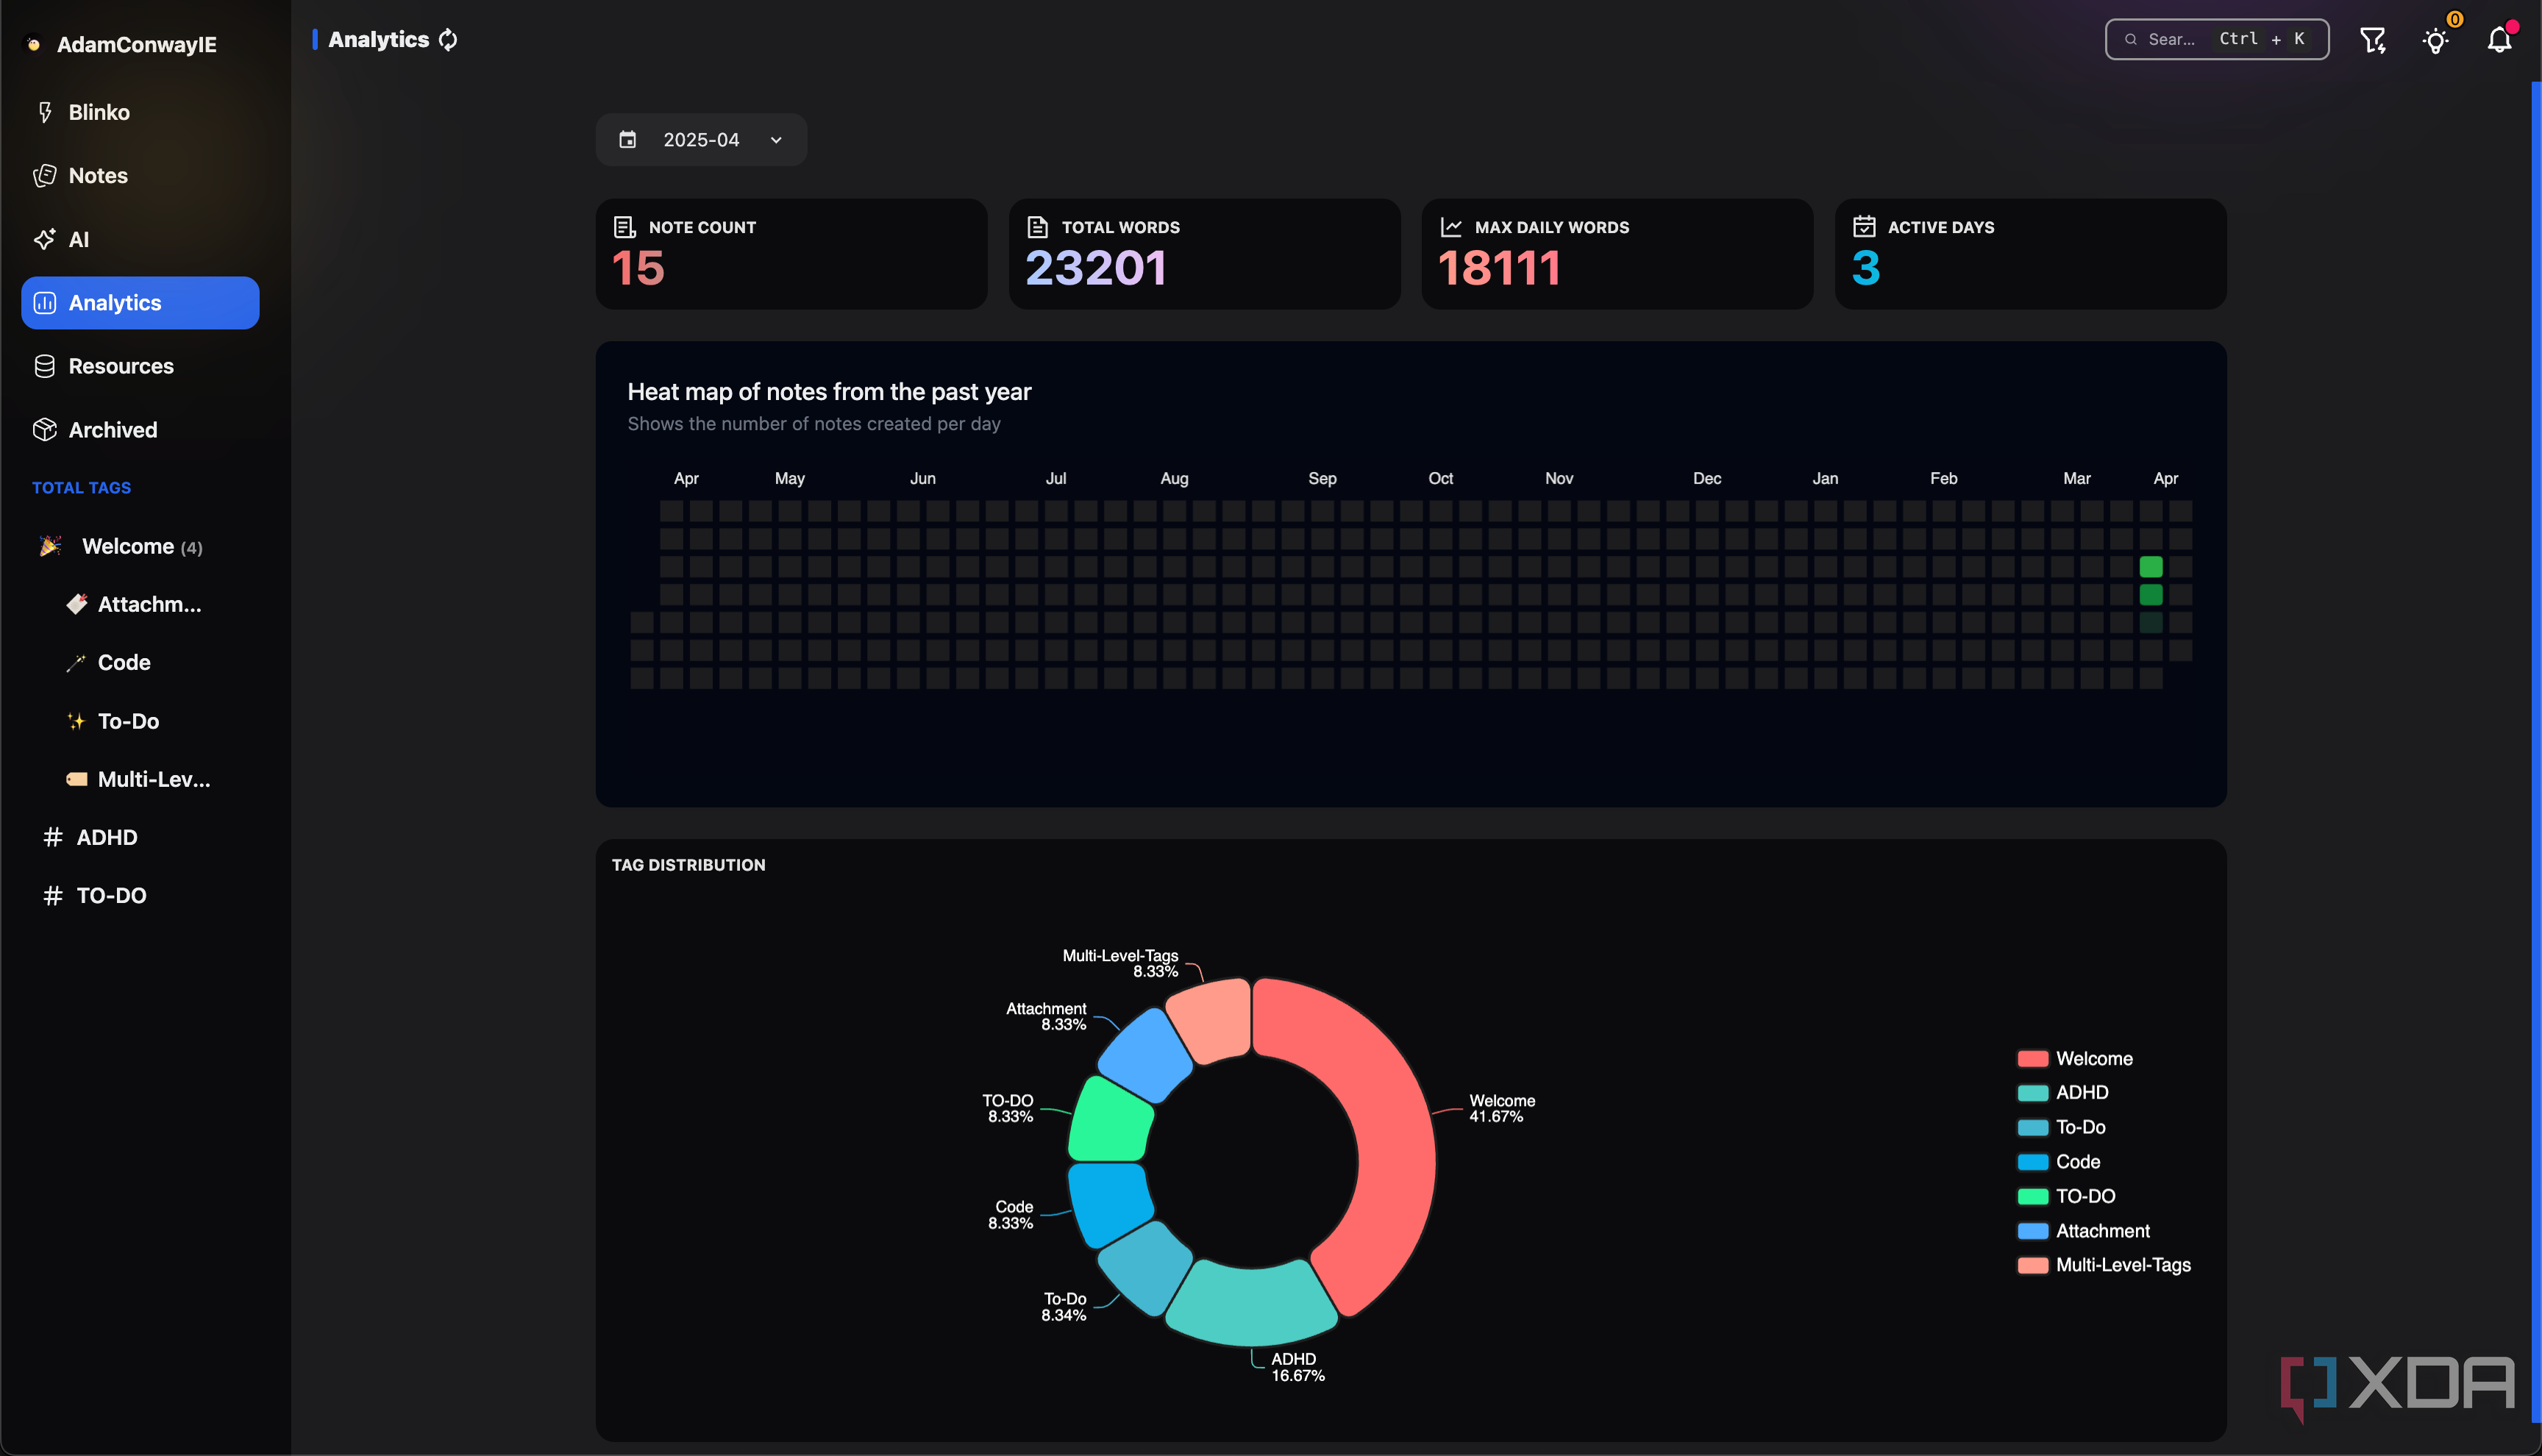Select the Multi-Lev... sub-tag

click(x=140, y=779)
